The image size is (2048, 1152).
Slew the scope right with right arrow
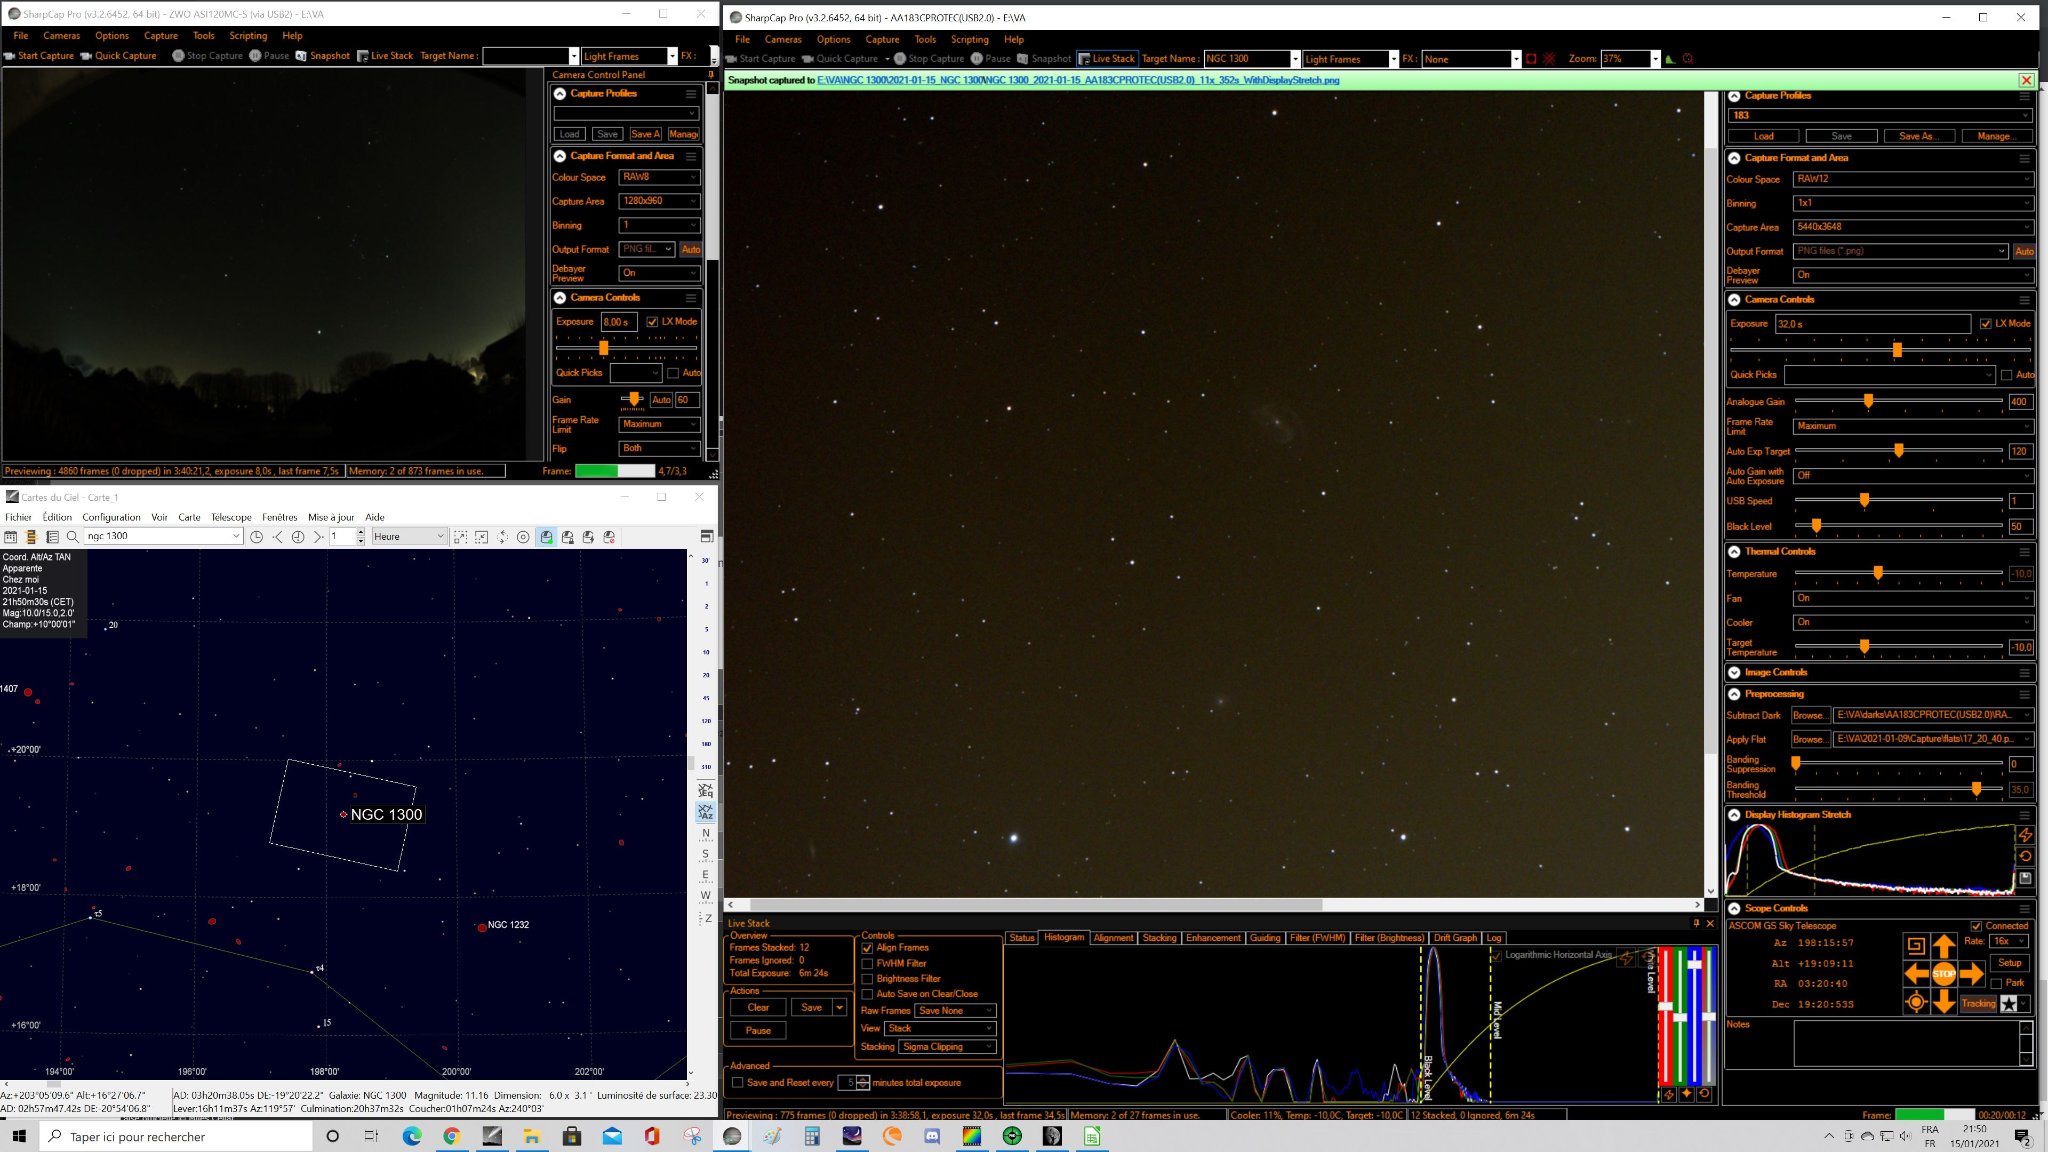[1971, 973]
